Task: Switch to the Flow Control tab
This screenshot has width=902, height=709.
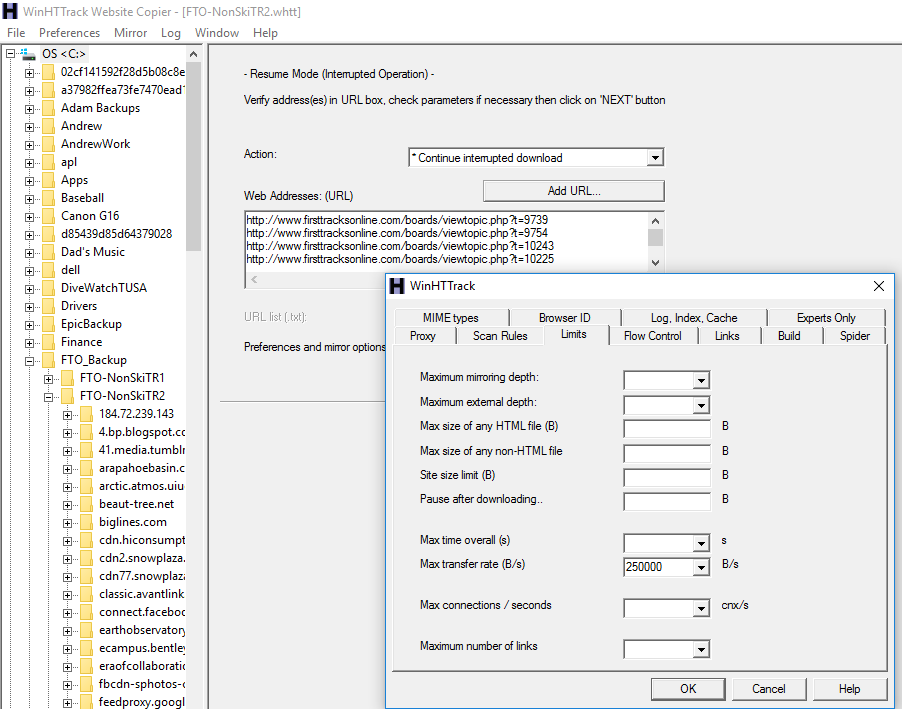Action: tap(652, 336)
